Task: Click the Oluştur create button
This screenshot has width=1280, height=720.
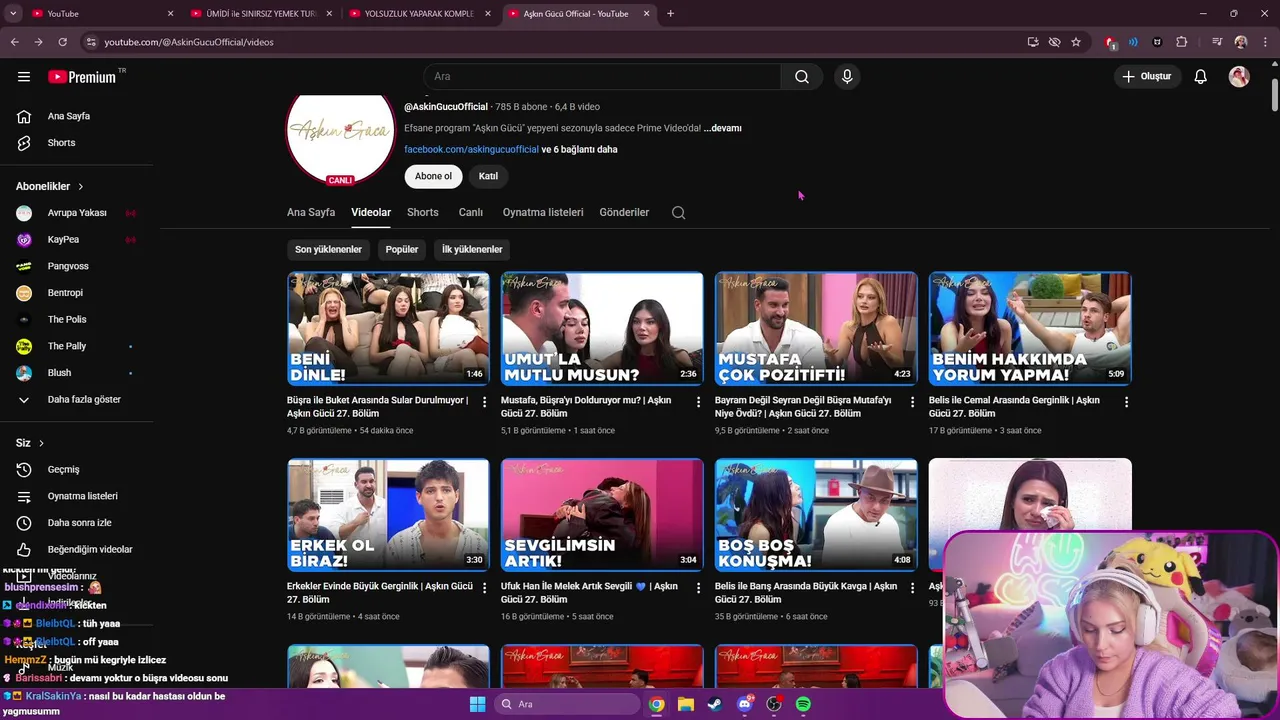Action: tap(1148, 76)
